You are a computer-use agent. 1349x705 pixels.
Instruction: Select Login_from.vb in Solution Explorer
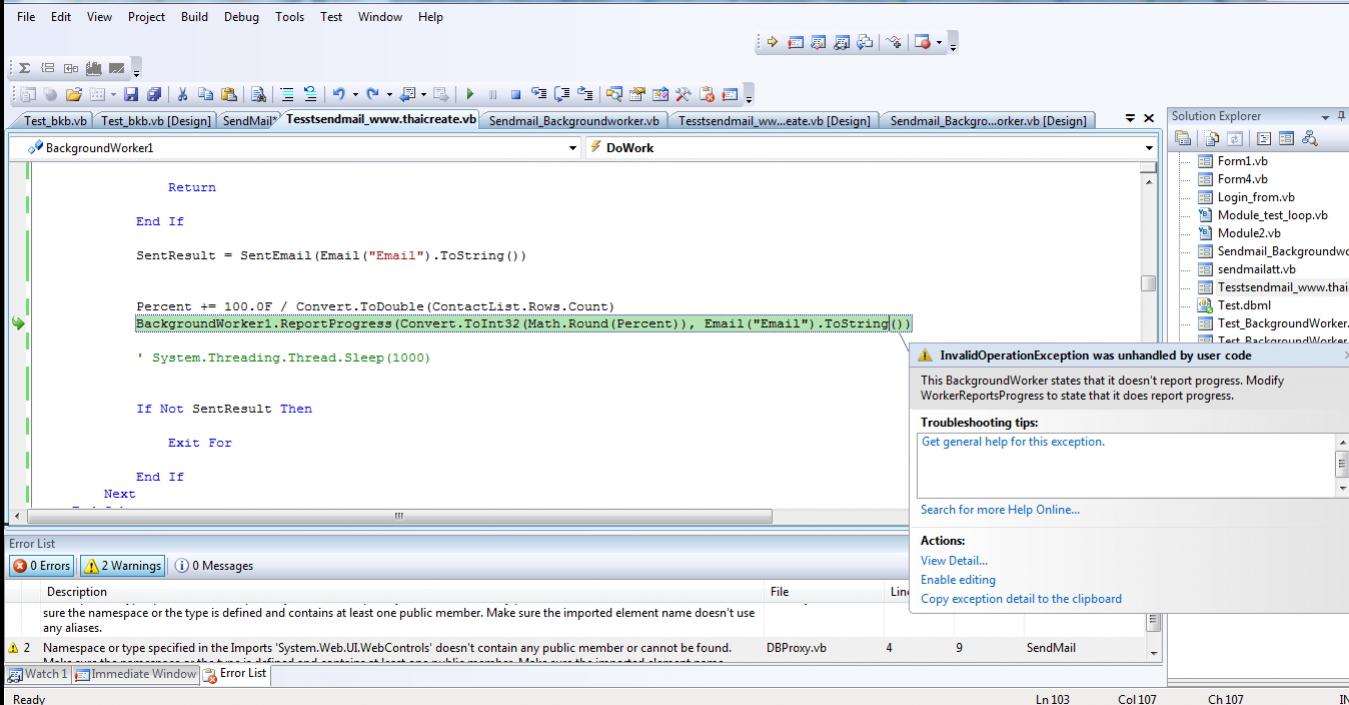pyautogui.click(x=1255, y=197)
